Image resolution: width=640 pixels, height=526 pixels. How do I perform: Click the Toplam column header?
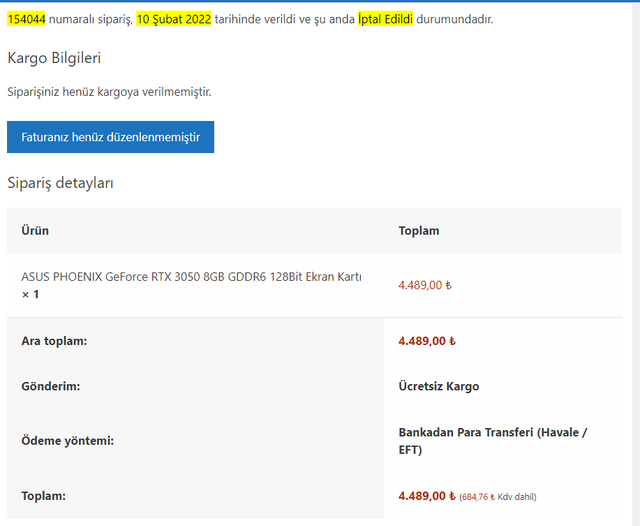419,231
